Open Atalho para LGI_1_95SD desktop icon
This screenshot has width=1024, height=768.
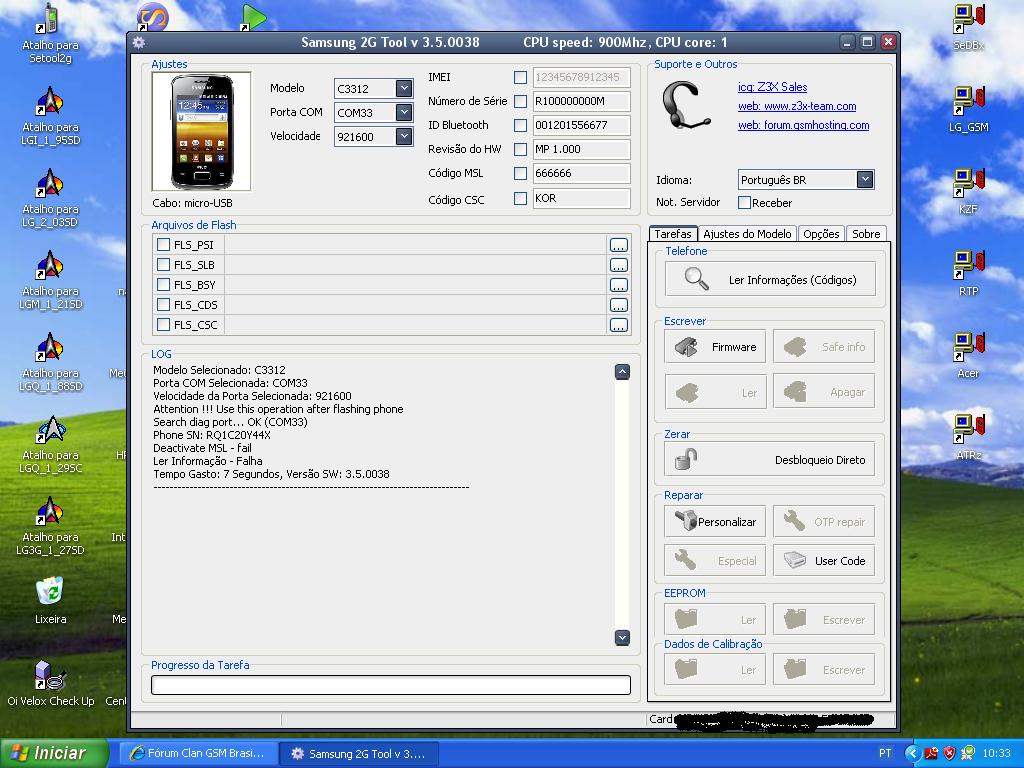[x=50, y=116]
